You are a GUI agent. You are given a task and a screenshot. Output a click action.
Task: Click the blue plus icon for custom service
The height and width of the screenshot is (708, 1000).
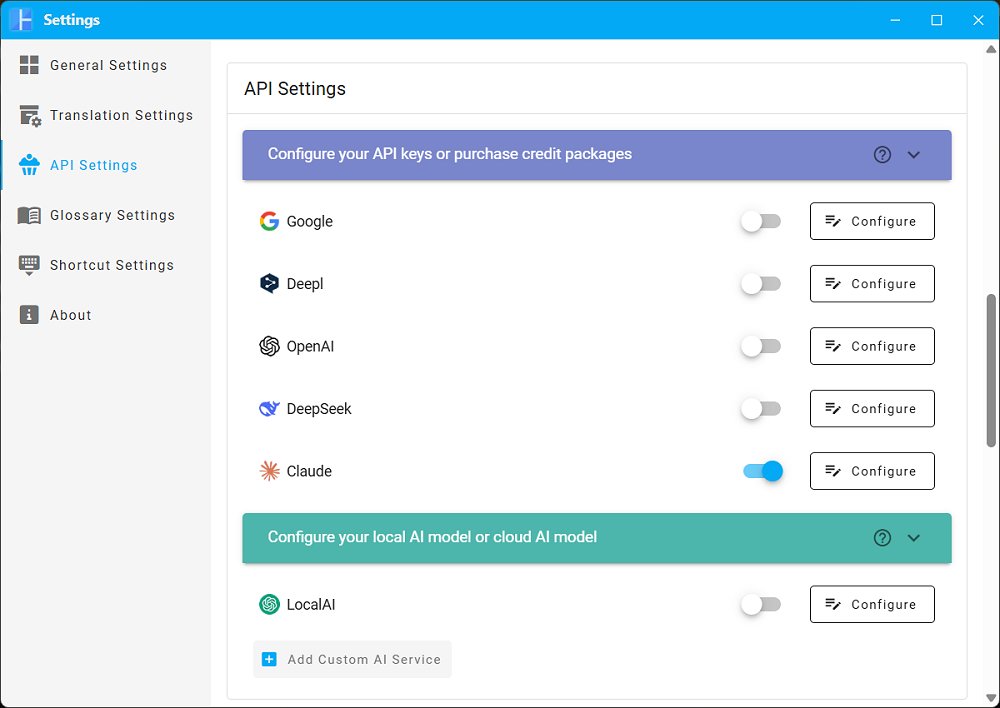(269, 660)
